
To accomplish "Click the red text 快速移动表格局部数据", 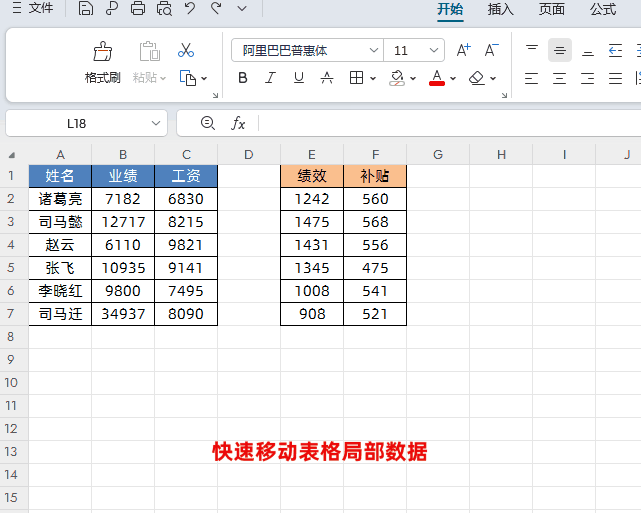I will coord(320,452).
